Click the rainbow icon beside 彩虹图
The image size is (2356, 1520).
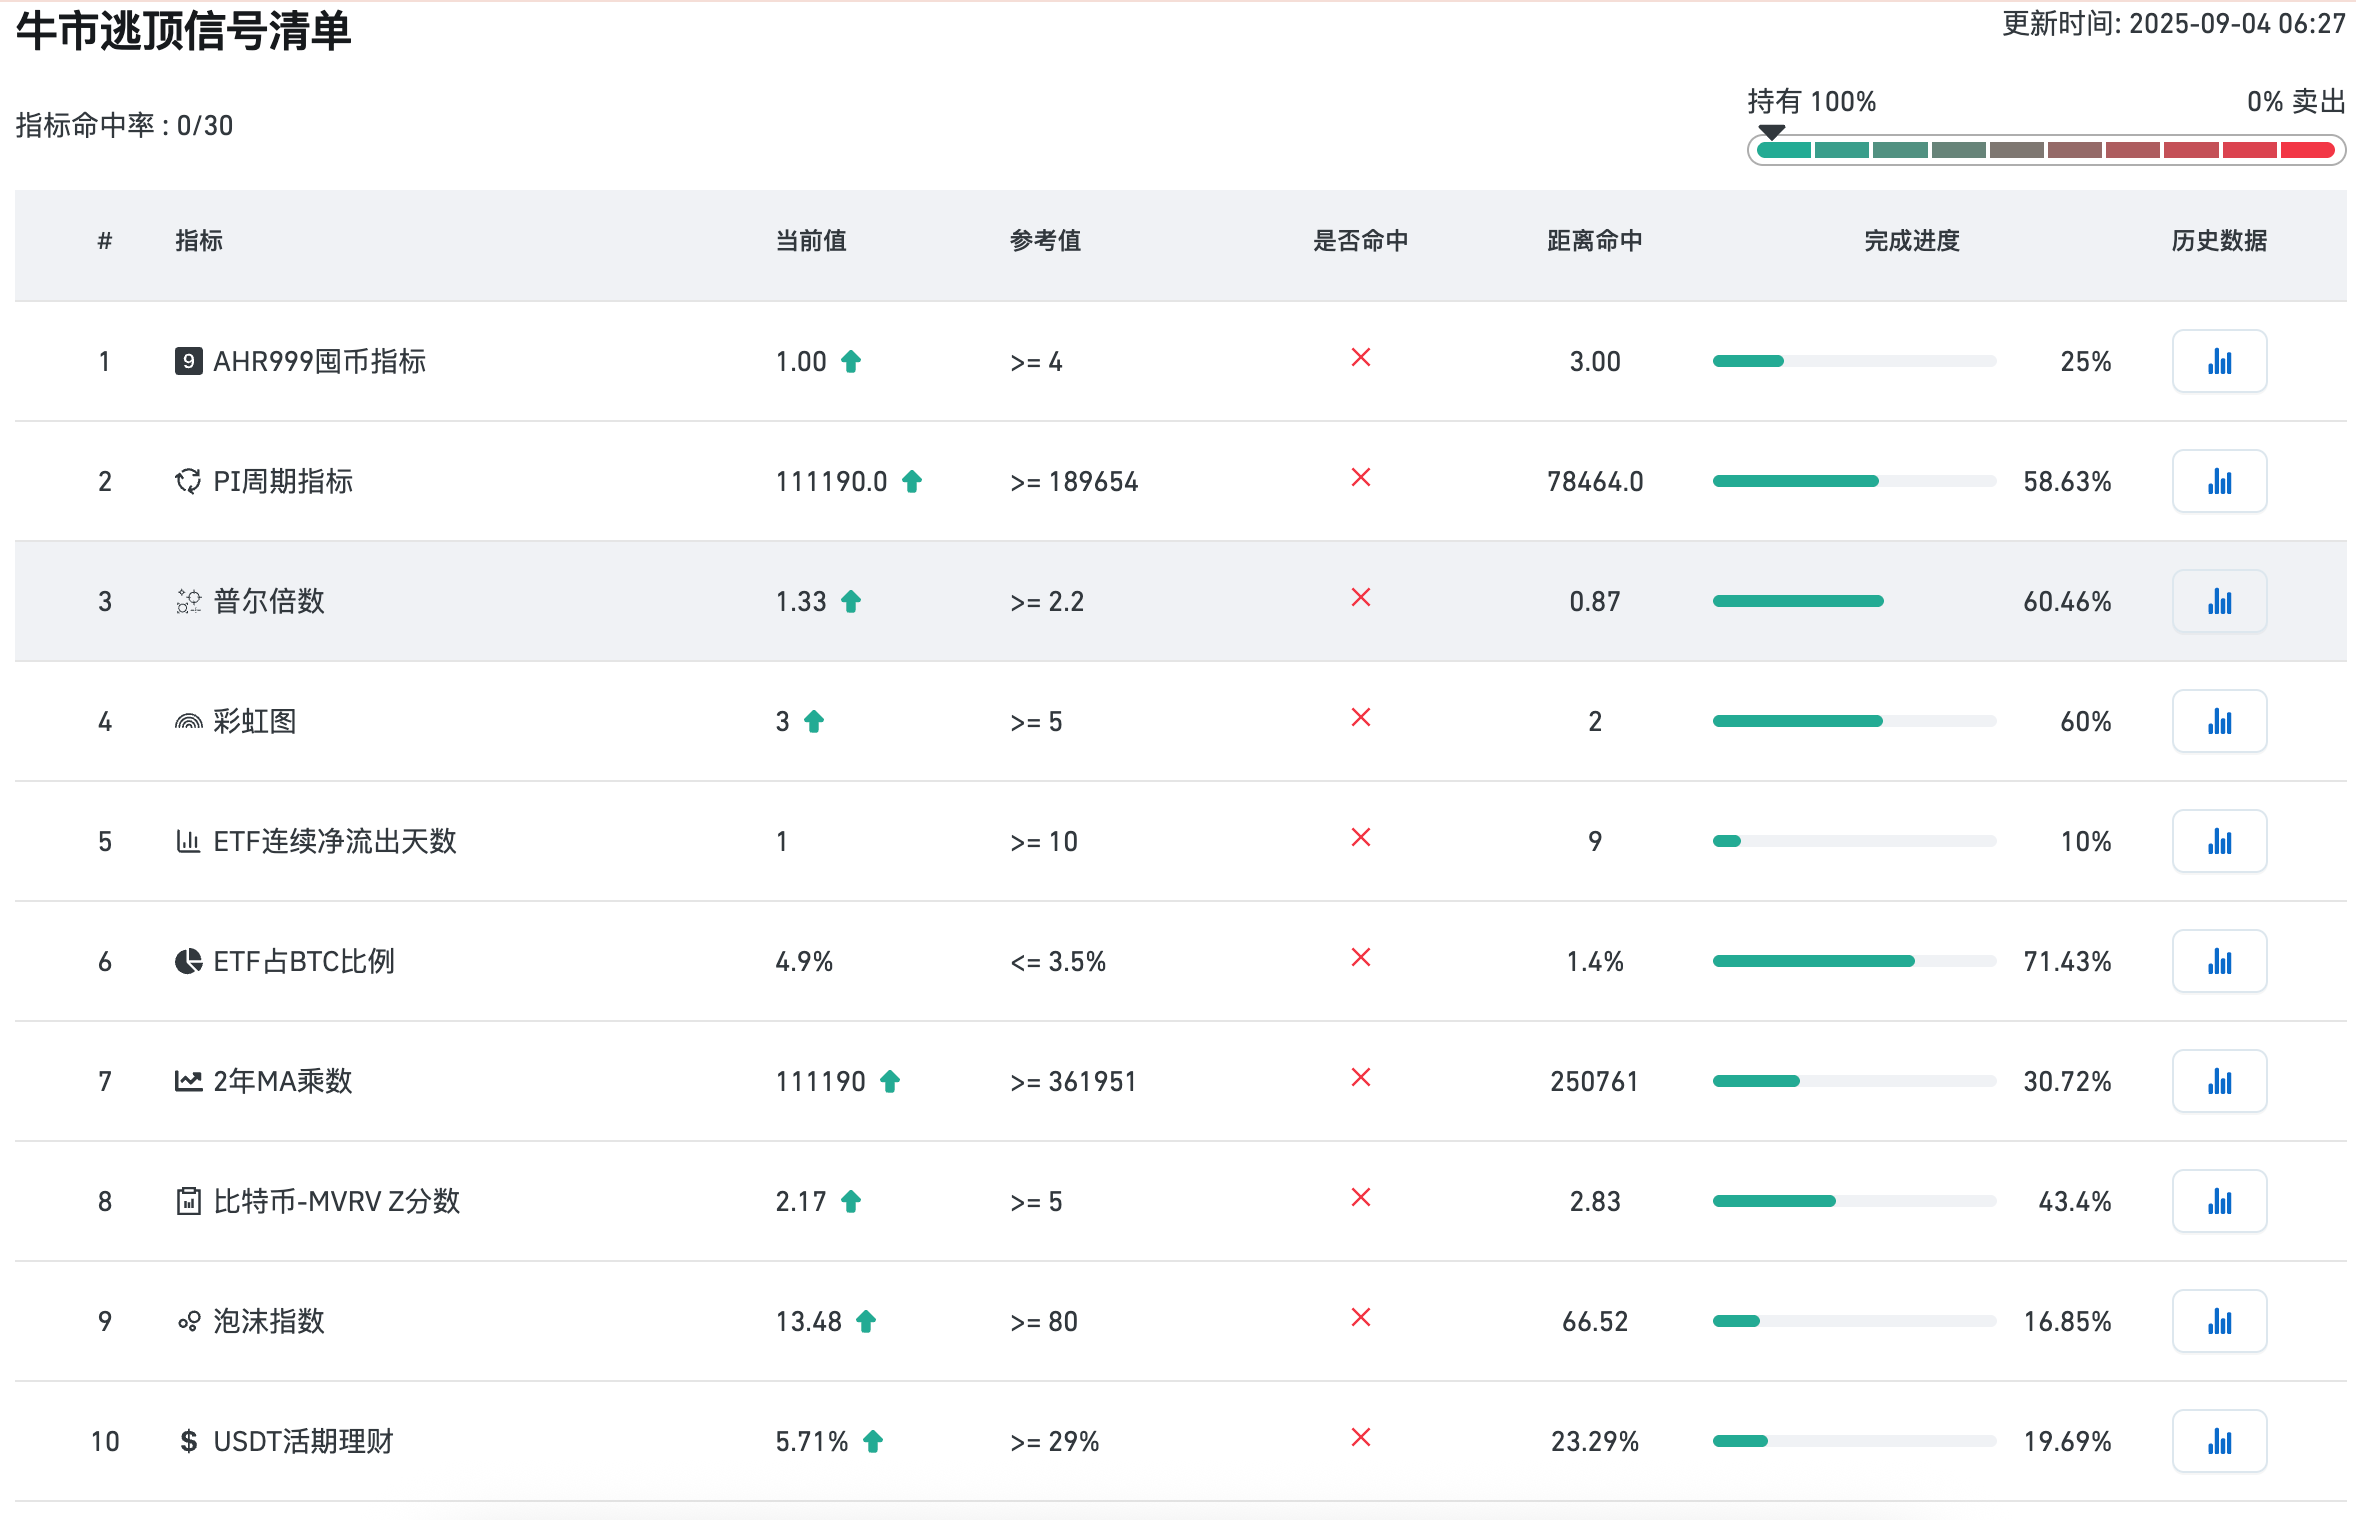188,721
